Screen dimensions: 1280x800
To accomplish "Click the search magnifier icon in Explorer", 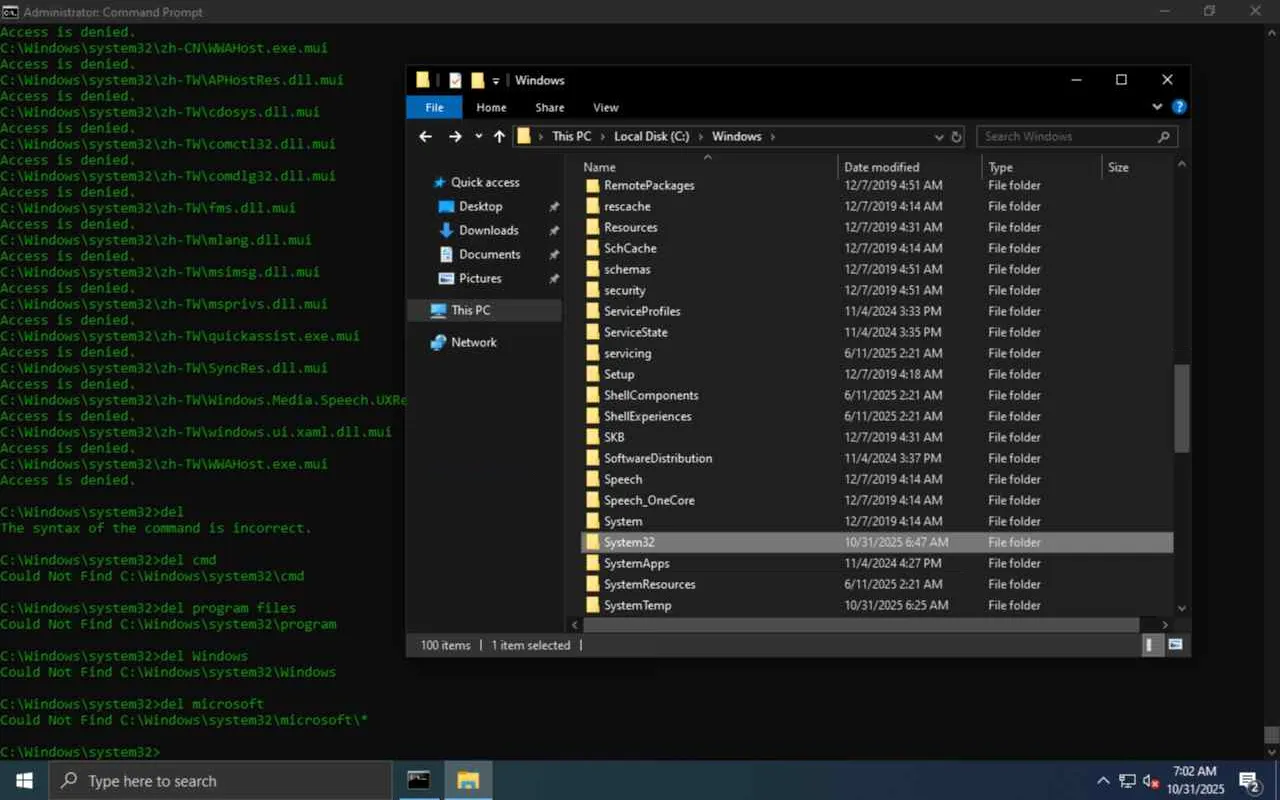I will click(1163, 137).
